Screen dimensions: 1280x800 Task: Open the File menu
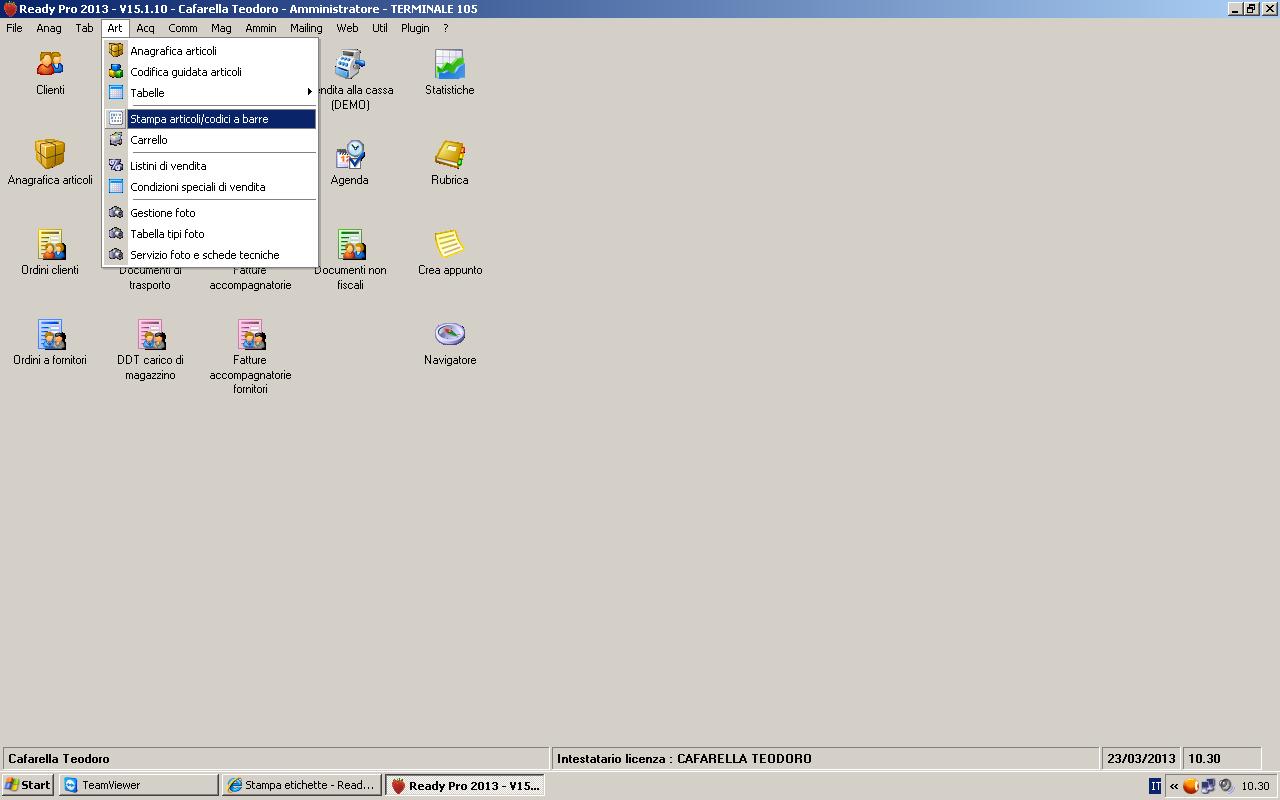click(14, 28)
